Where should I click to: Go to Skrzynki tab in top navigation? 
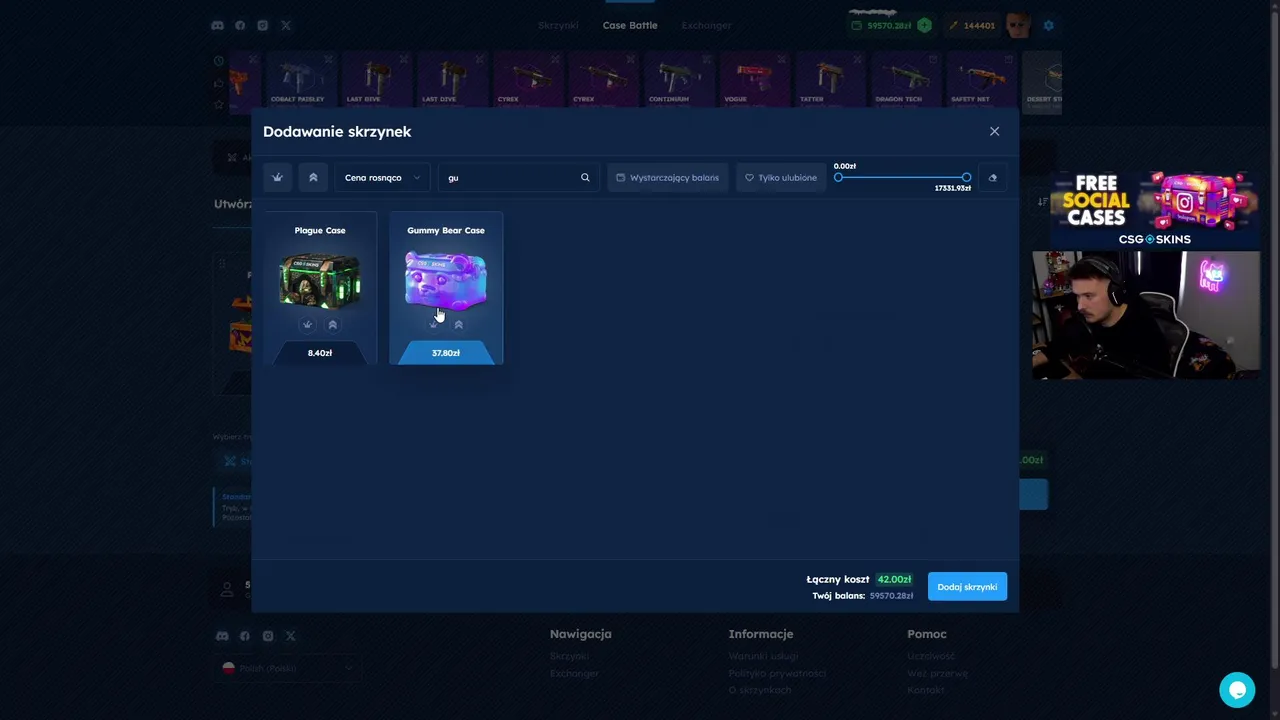(x=558, y=25)
